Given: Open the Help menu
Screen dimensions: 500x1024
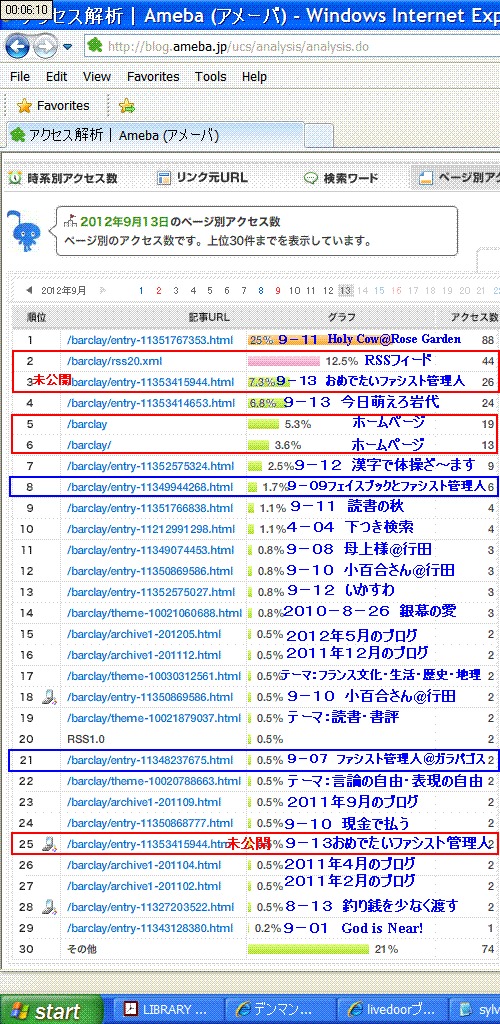Looking at the screenshot, I should pos(255,76).
